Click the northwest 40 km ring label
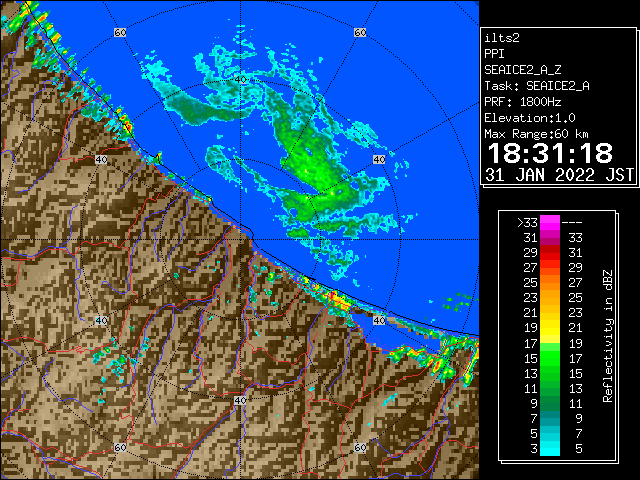The height and width of the screenshot is (480, 640). tap(101, 160)
